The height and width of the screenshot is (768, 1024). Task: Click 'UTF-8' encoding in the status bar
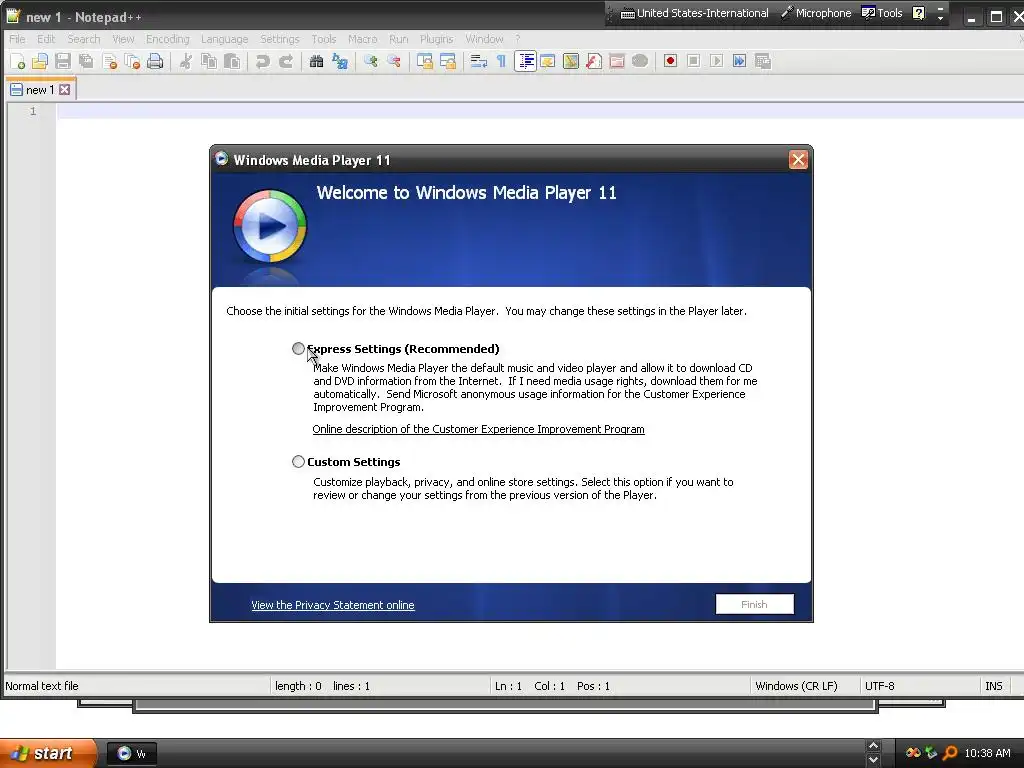coord(880,686)
